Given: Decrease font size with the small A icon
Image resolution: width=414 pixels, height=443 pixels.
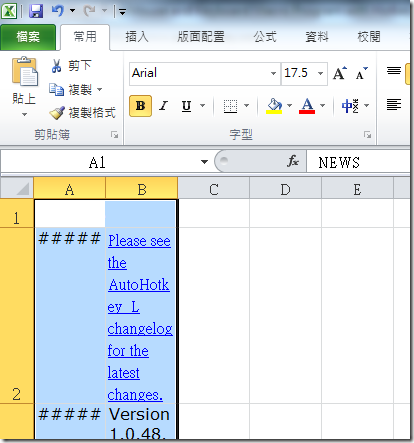Looking at the screenshot, I should 361,73.
